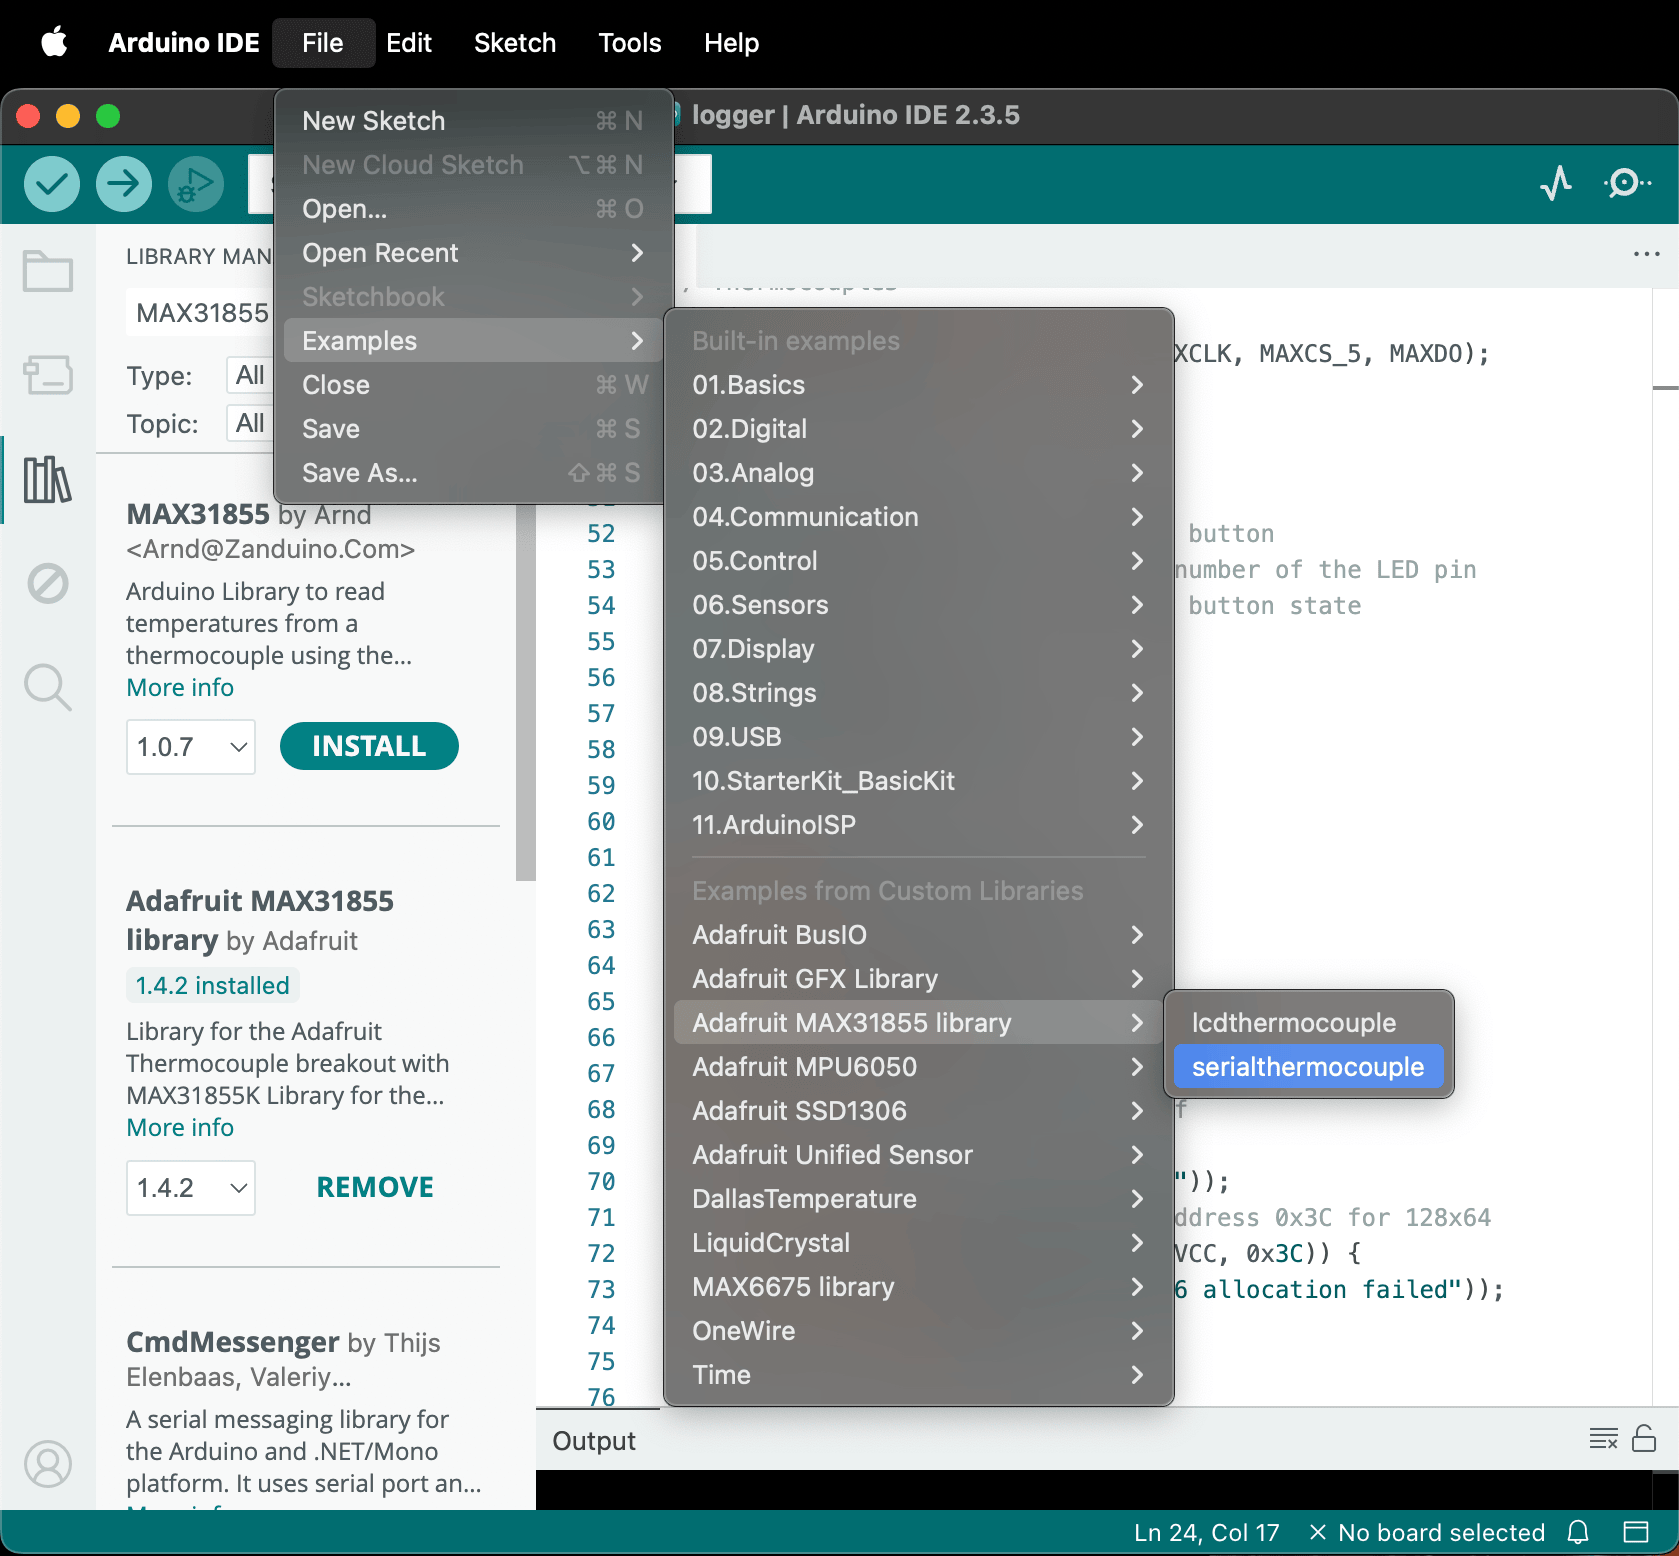Open the Tools menu
This screenshot has height=1556, width=1679.
(630, 43)
